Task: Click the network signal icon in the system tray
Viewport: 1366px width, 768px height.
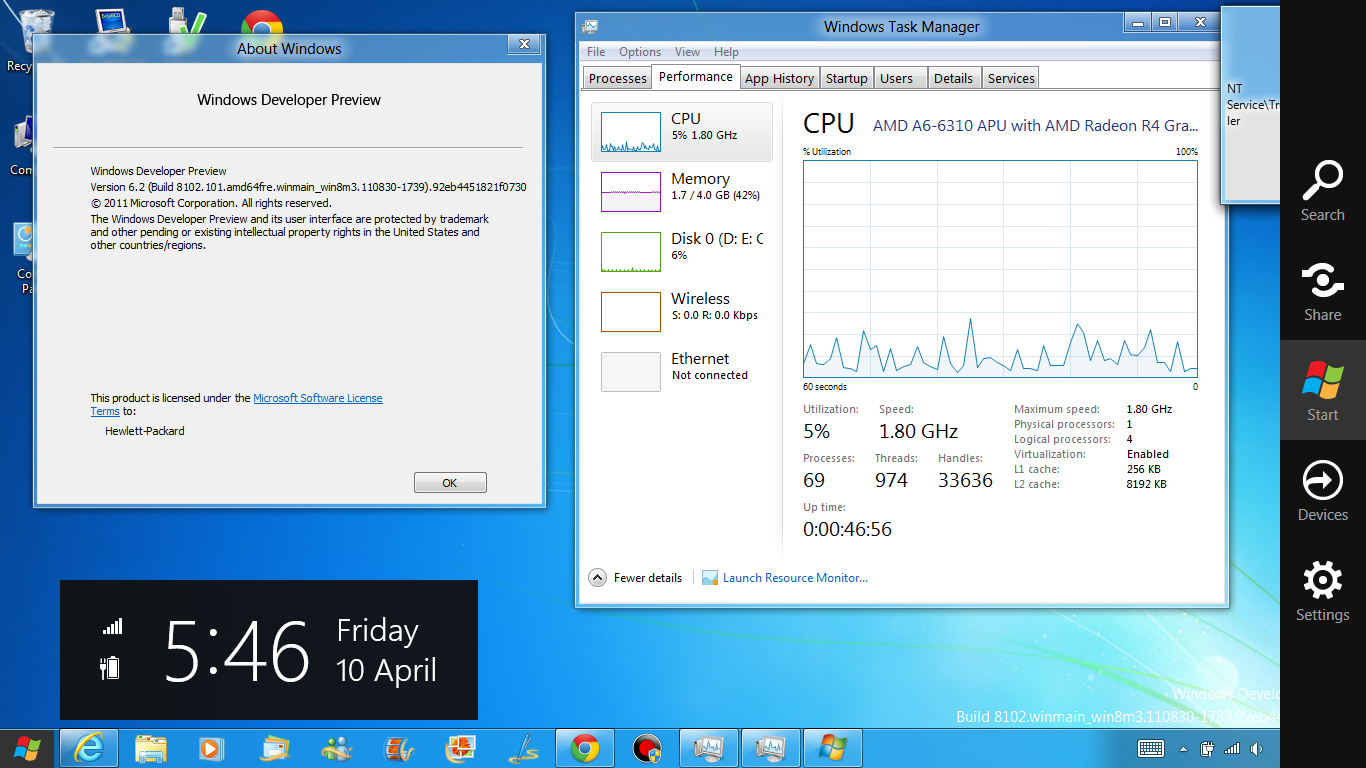Action: coord(1232,748)
